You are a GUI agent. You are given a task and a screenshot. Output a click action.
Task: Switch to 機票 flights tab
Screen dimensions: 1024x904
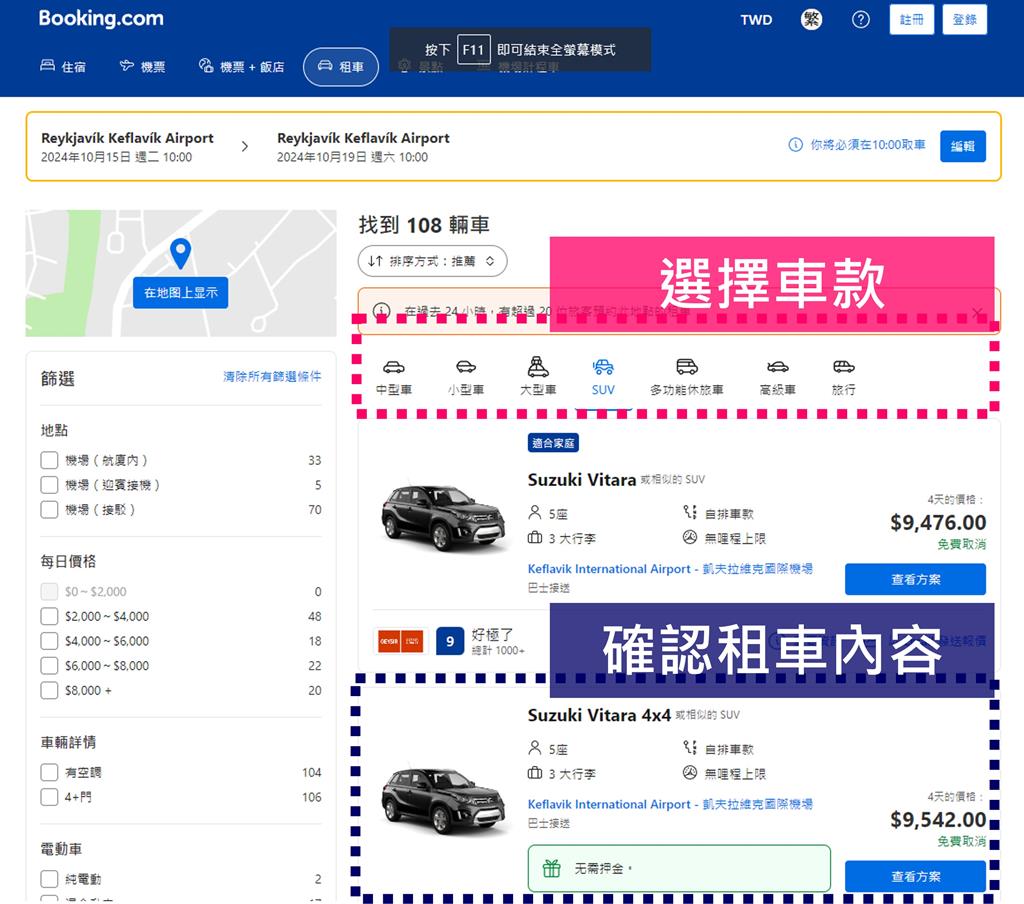click(142, 66)
